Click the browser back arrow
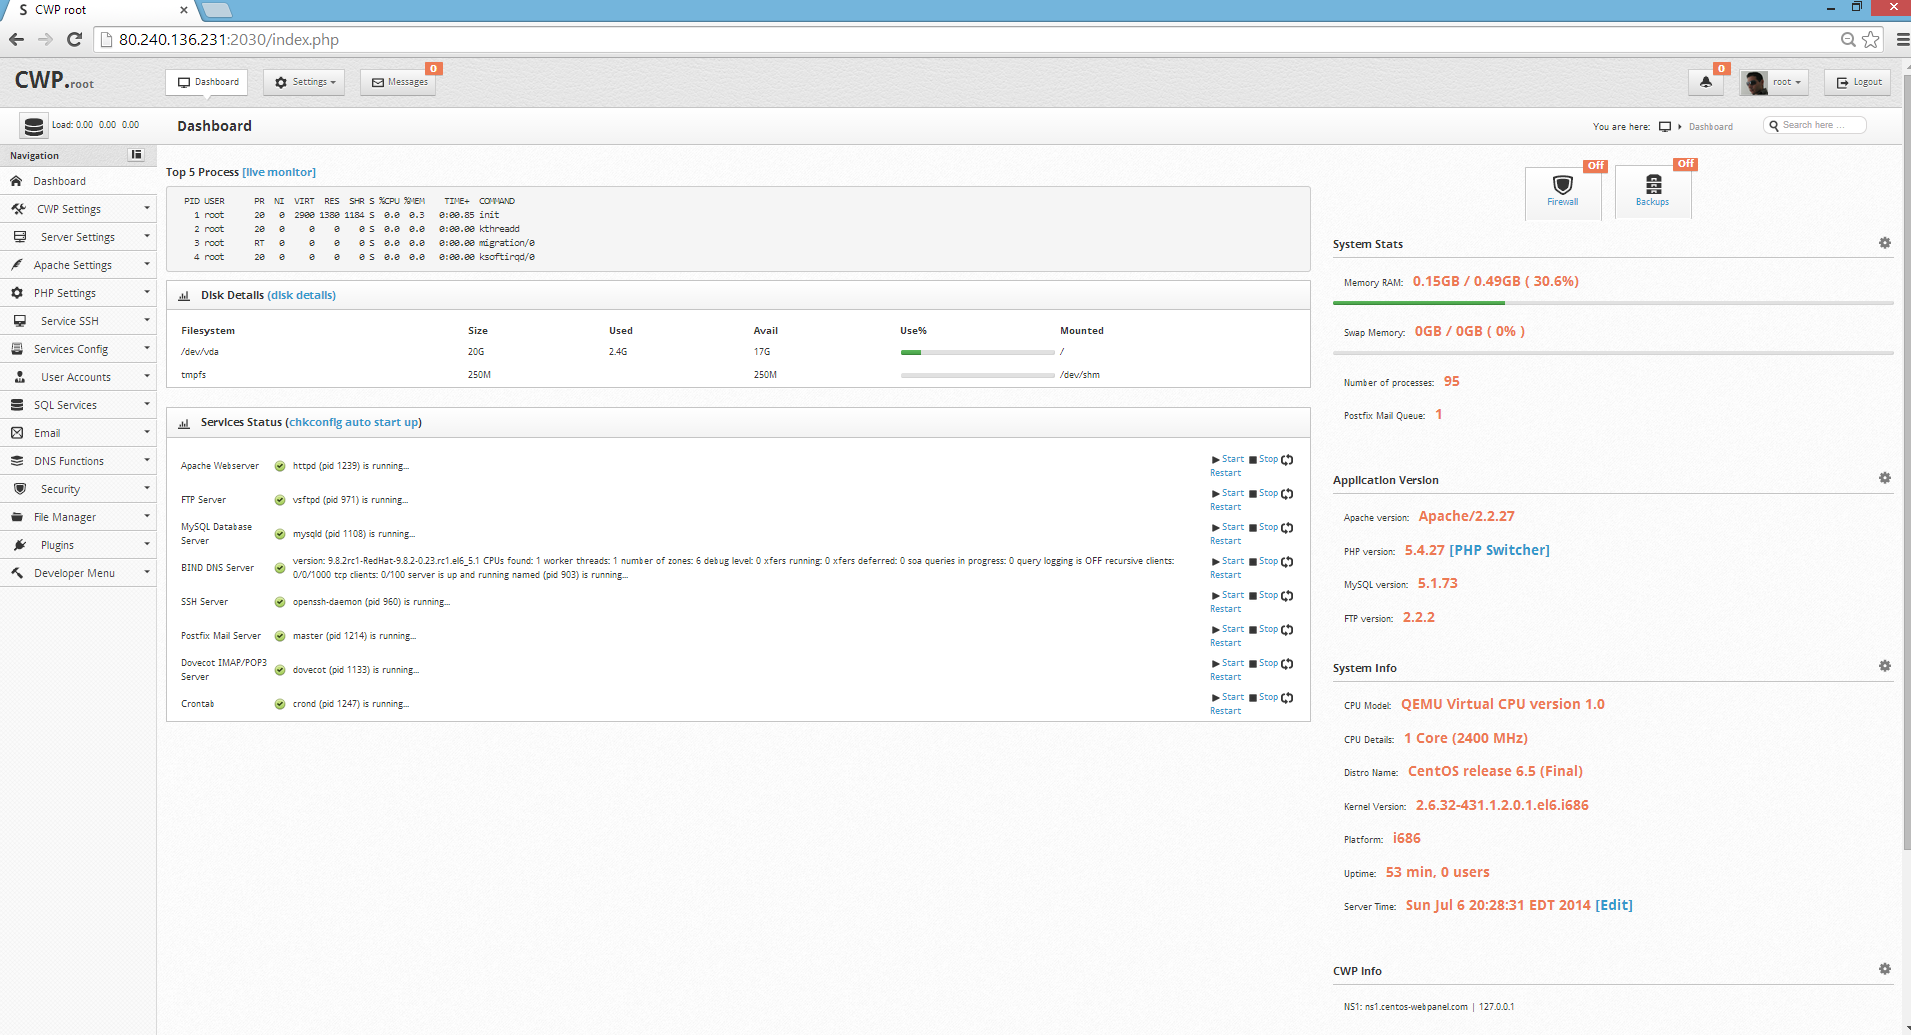 pyautogui.click(x=17, y=39)
